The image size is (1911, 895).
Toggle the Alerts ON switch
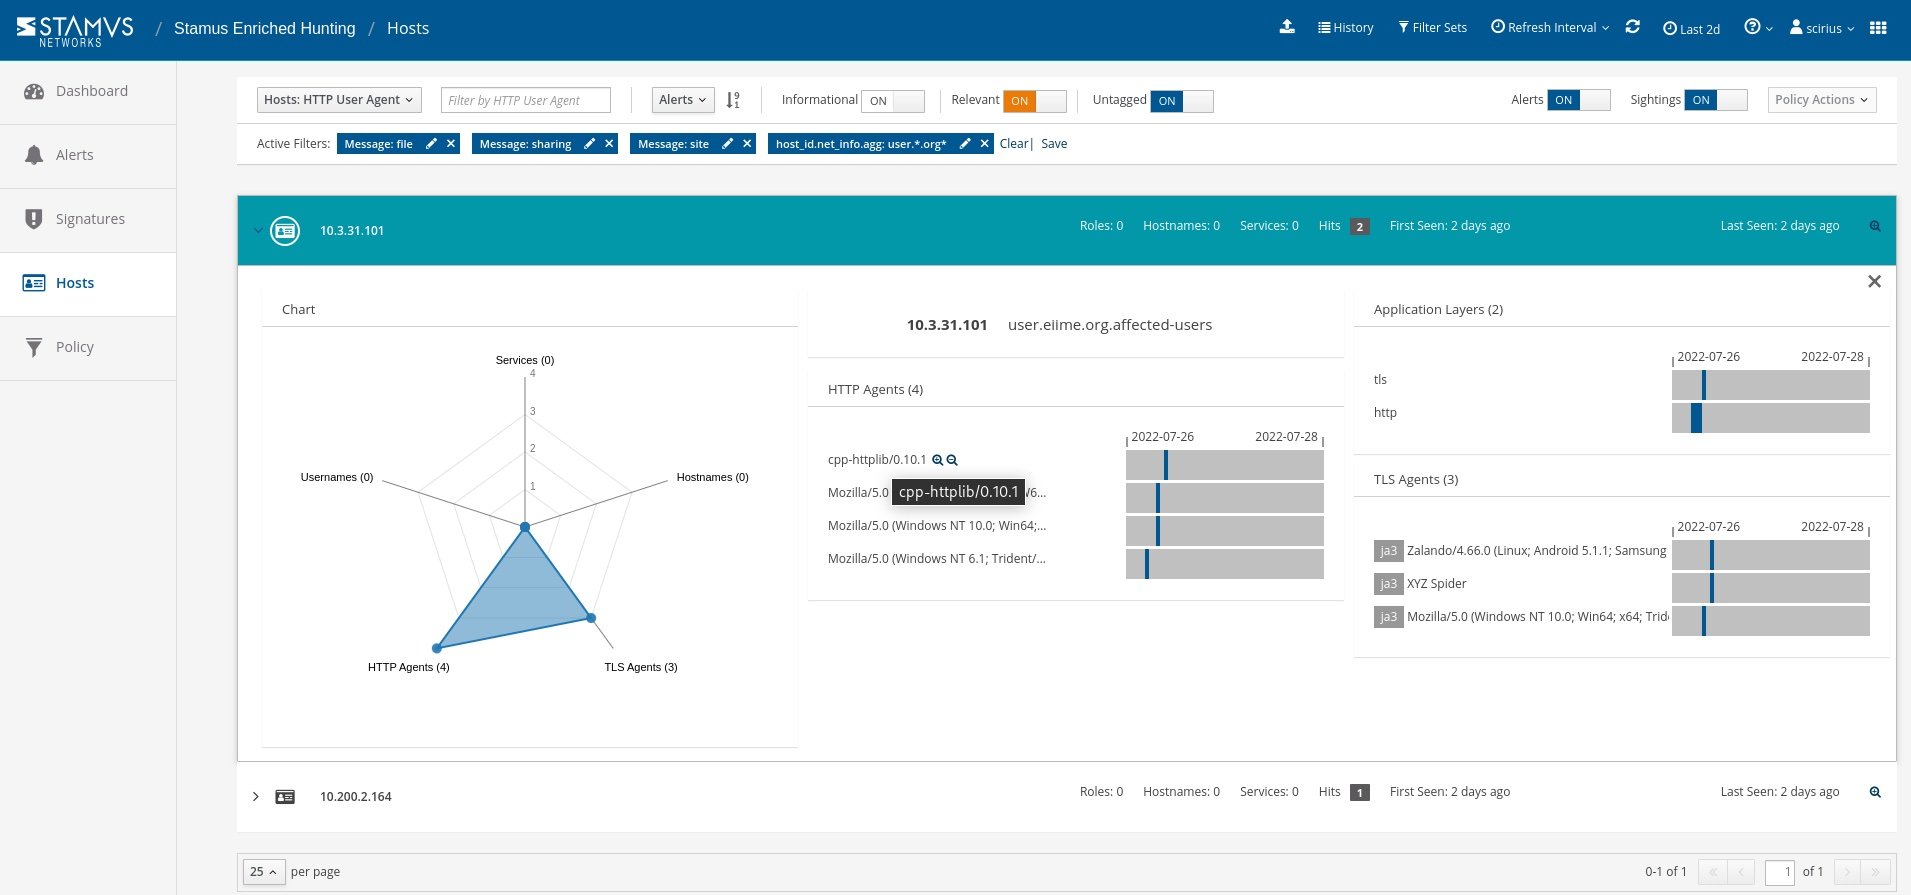click(x=1579, y=100)
